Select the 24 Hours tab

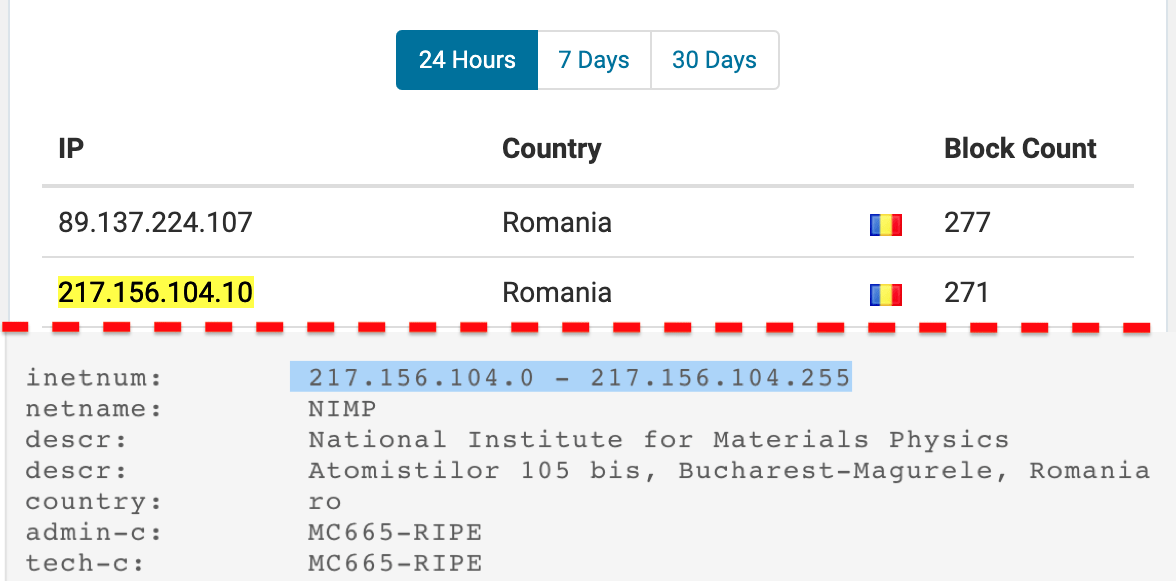[x=467, y=60]
